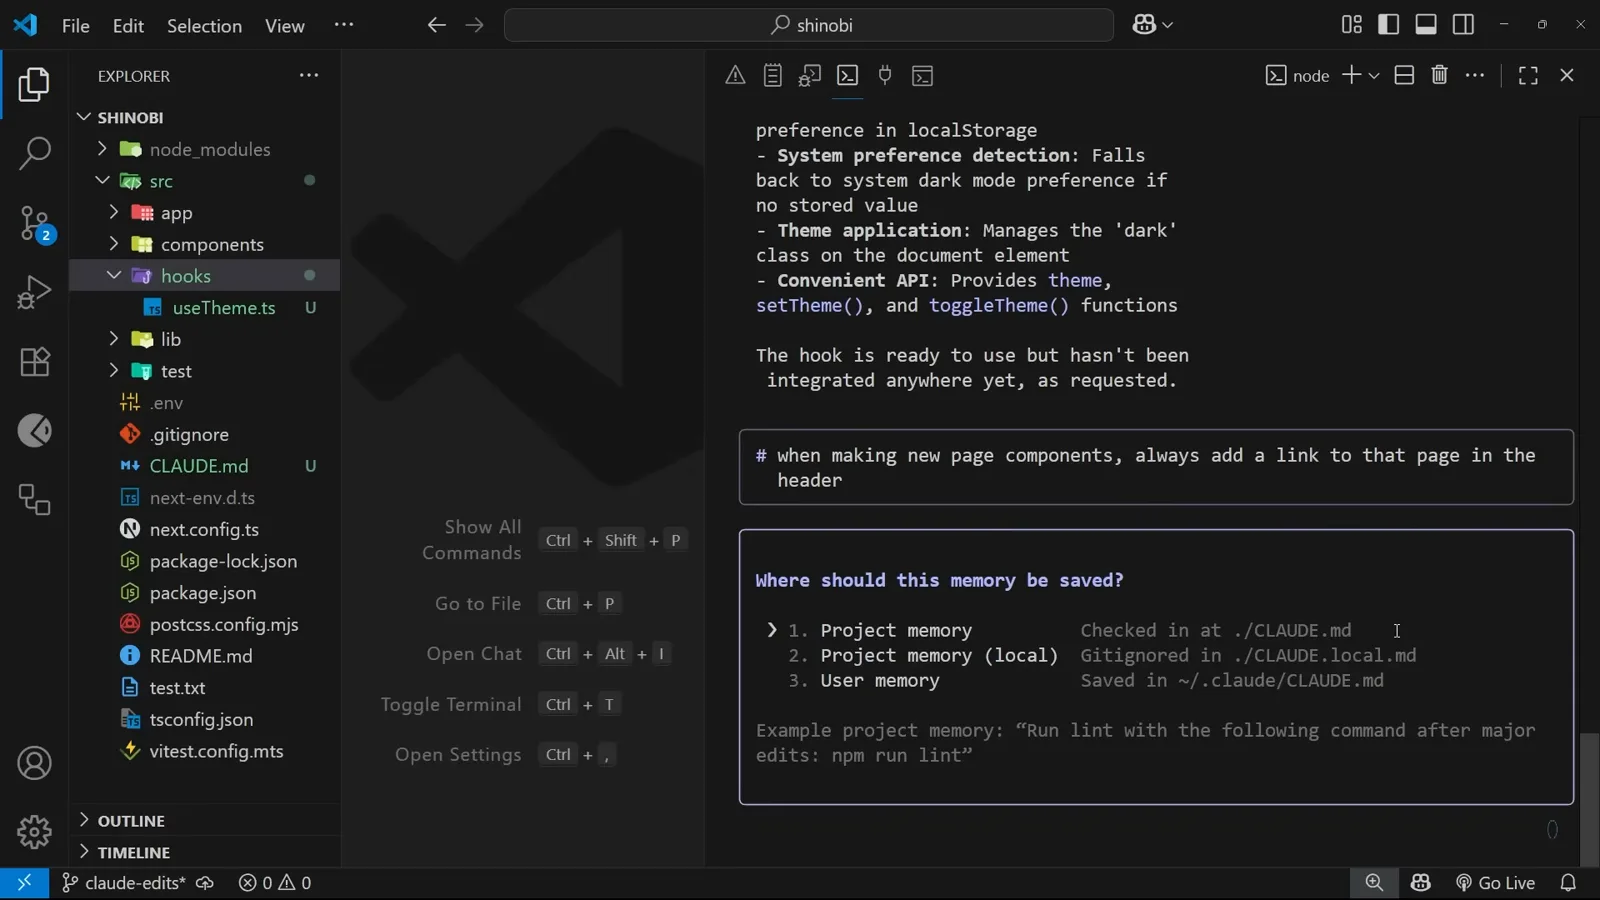The width and height of the screenshot is (1600, 900).
Task: Click Go Live in status bar
Action: pyautogui.click(x=1495, y=883)
